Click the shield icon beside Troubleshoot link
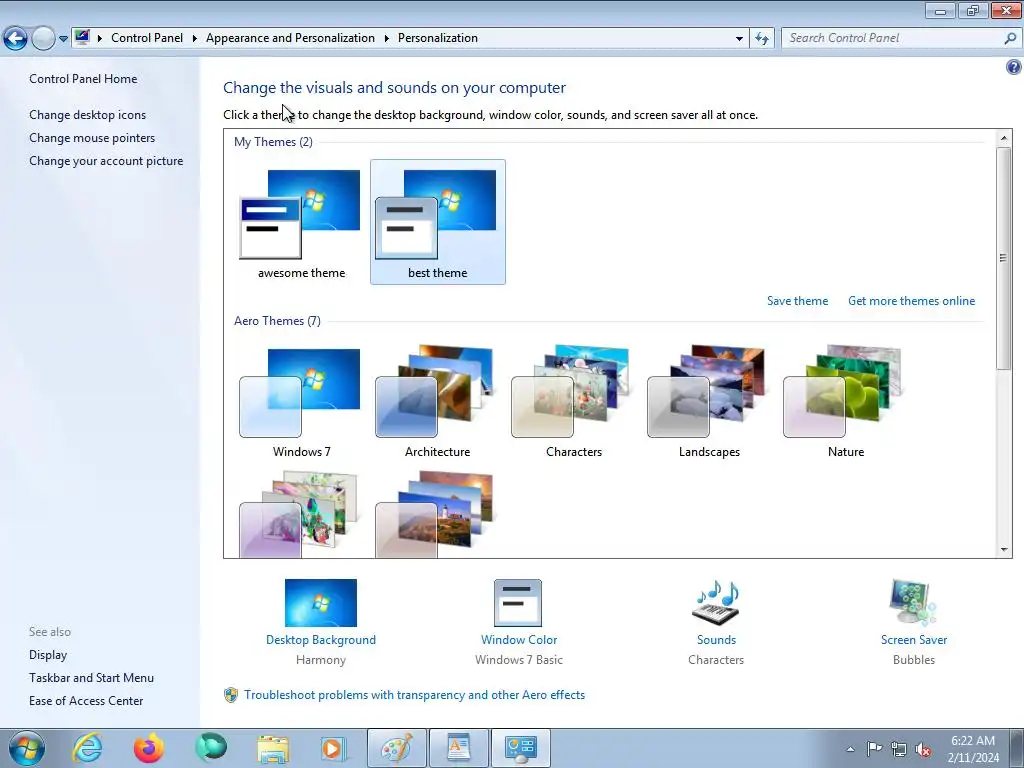Image resolution: width=1024 pixels, height=768 pixels. 231,695
